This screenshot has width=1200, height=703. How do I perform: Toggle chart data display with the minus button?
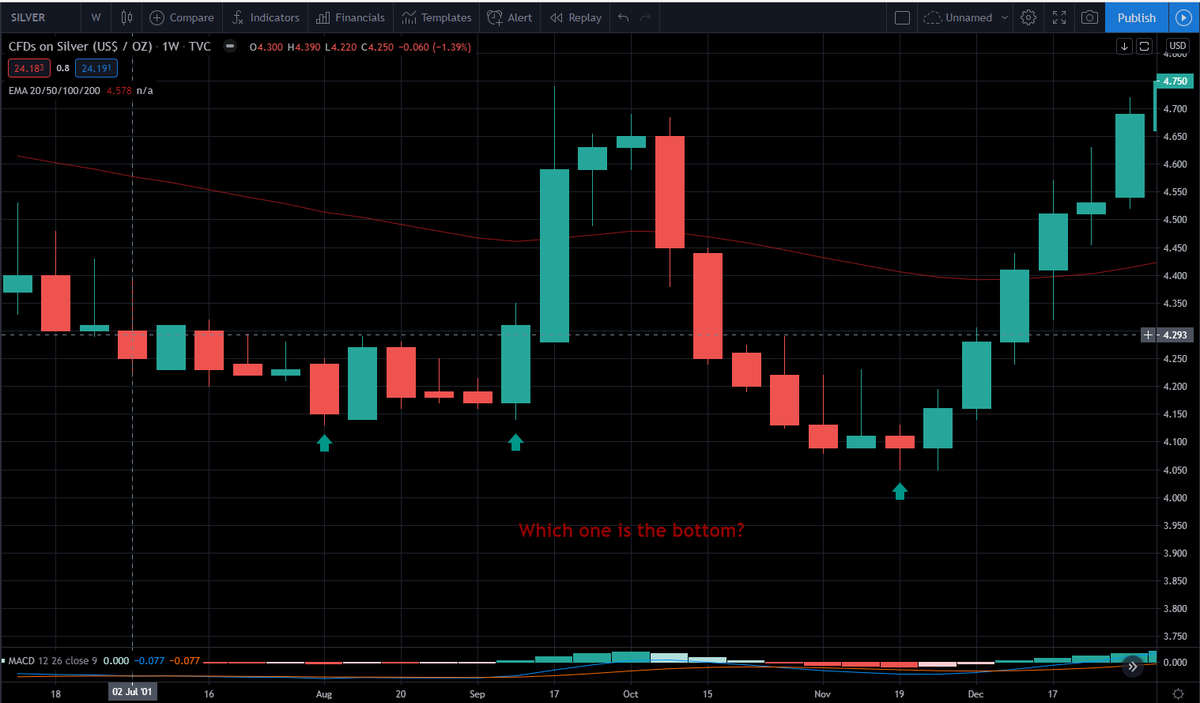(229, 45)
